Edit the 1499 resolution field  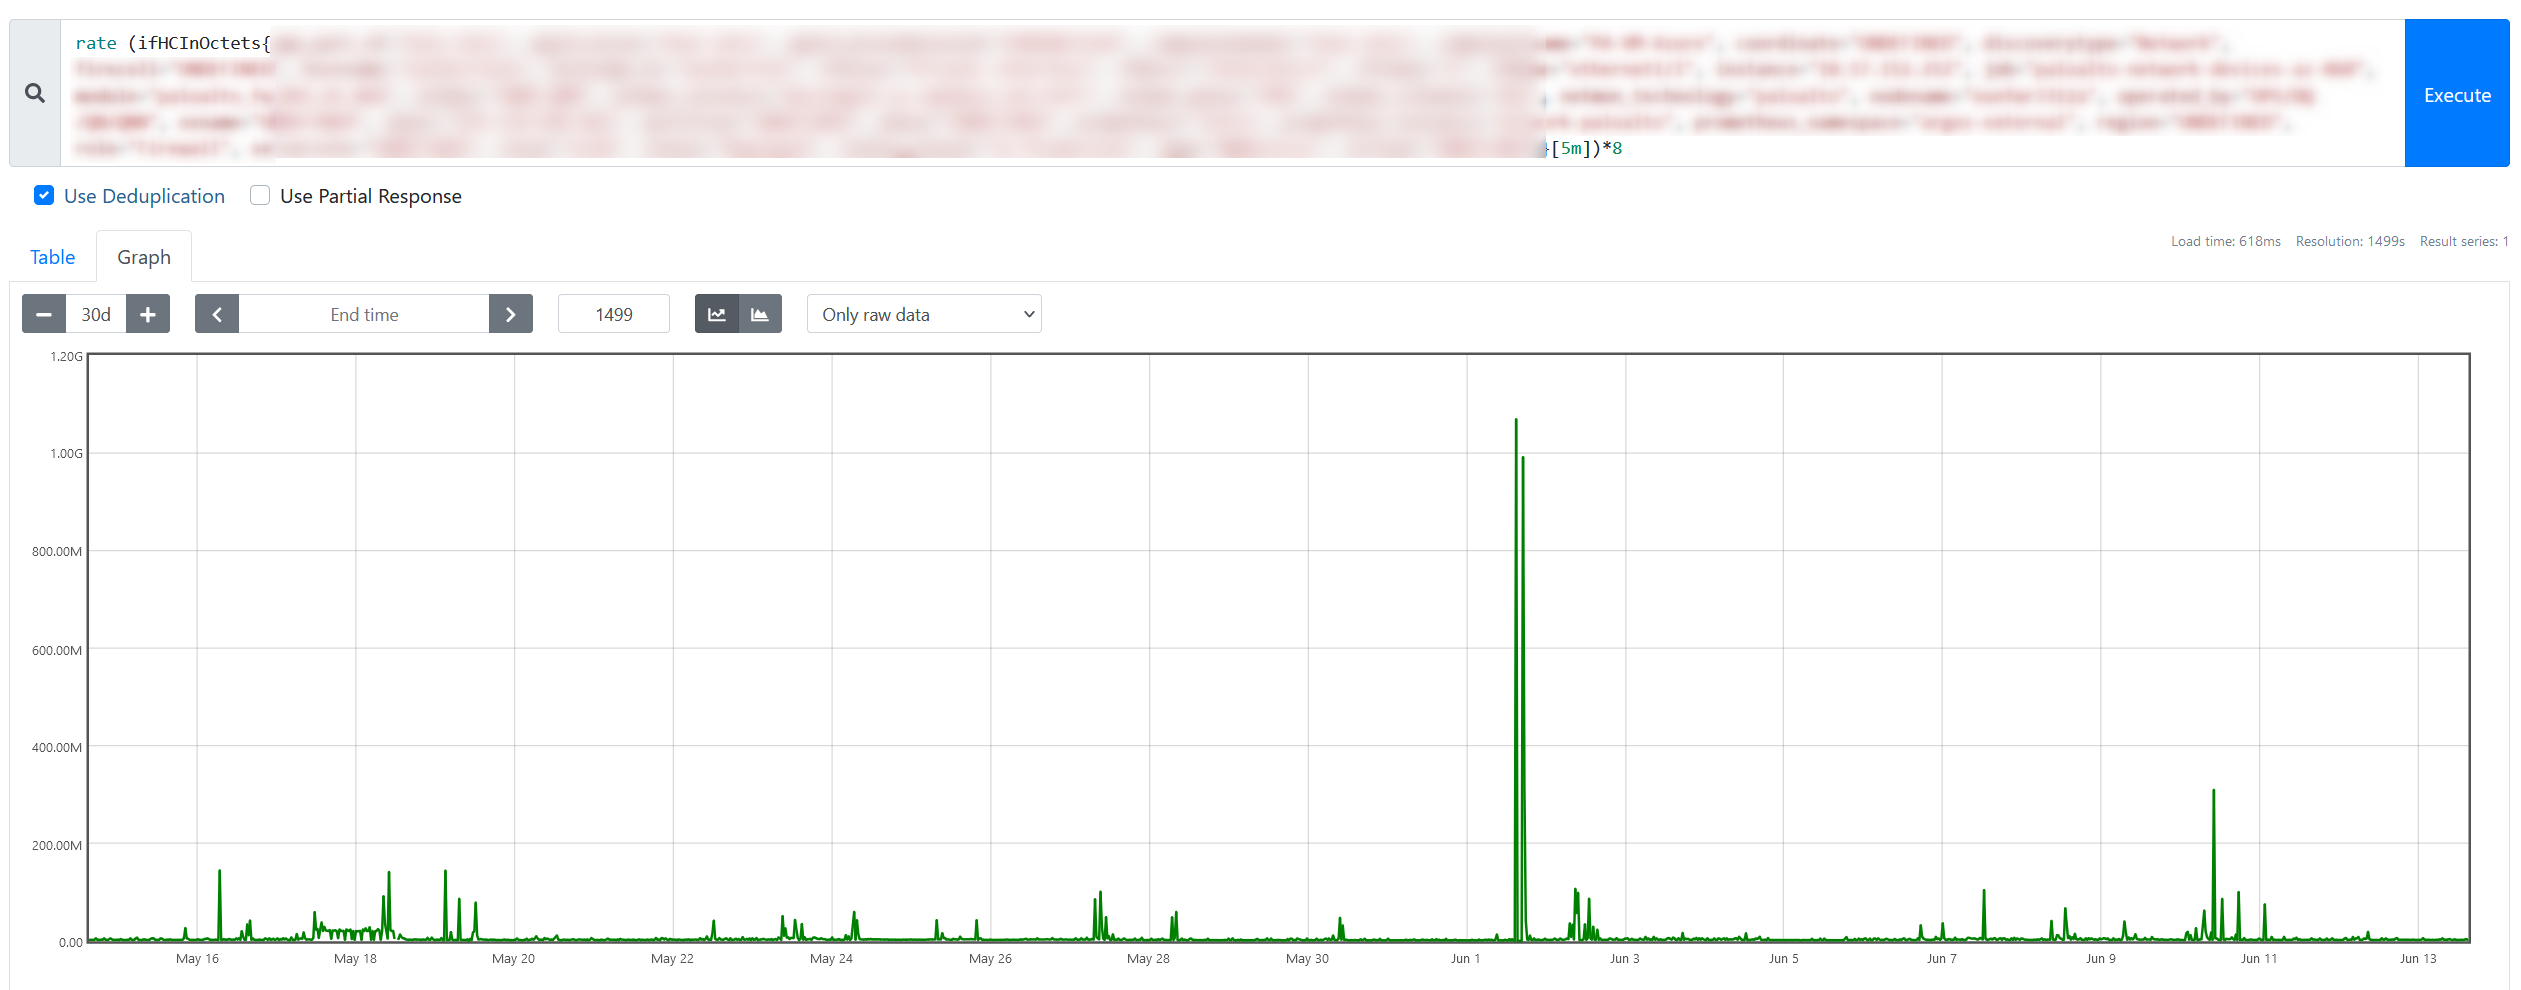(614, 314)
